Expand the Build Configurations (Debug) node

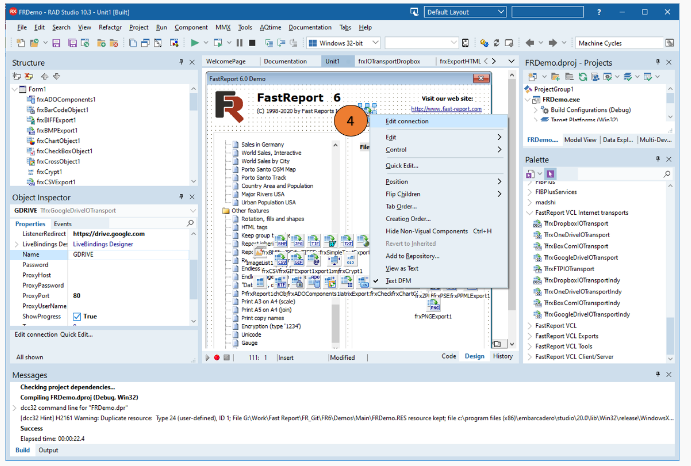(536, 110)
